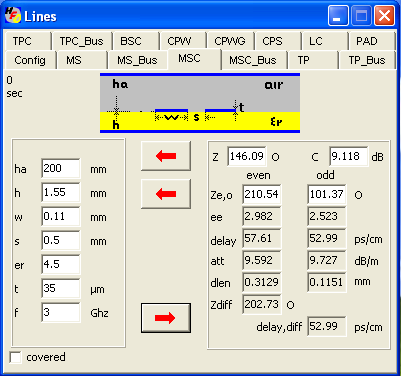Click the w width input field
The image size is (401, 376).
coord(61,216)
